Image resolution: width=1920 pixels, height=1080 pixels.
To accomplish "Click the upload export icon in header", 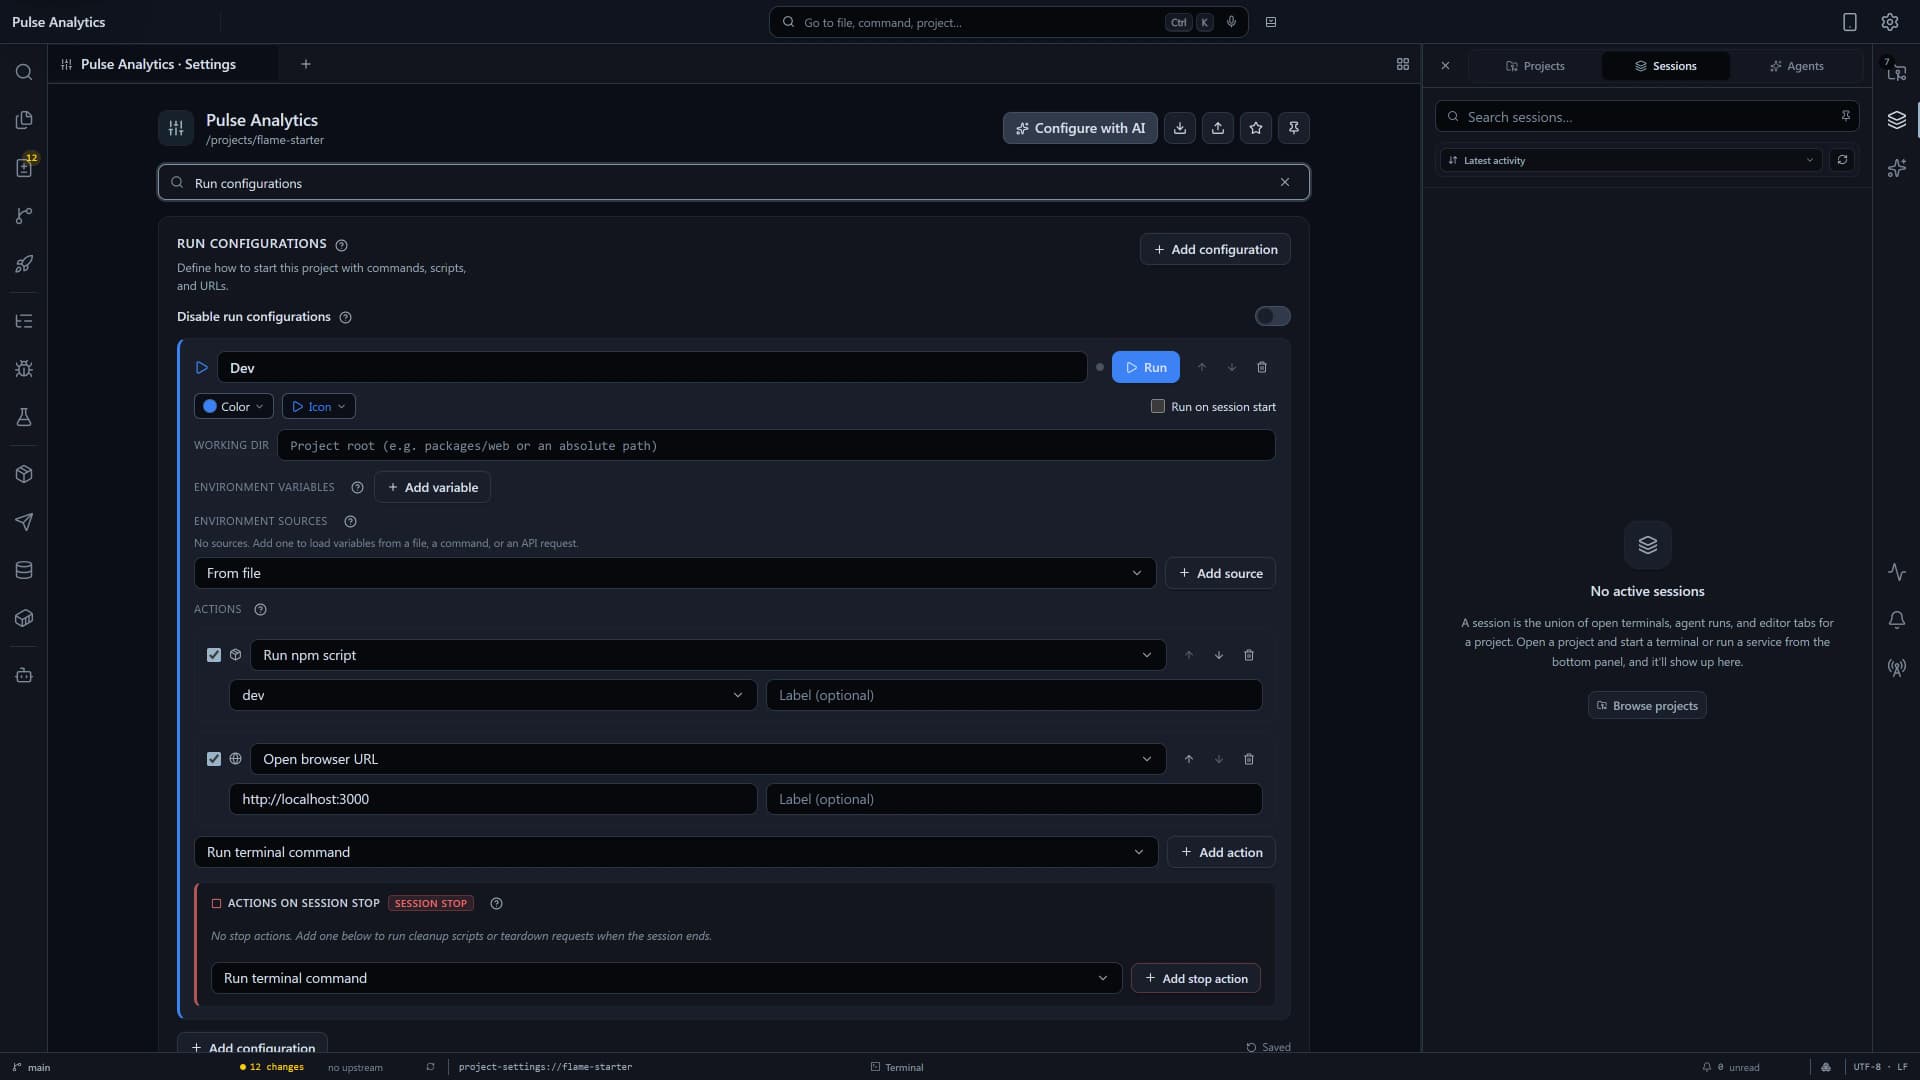I will [x=1218, y=128].
